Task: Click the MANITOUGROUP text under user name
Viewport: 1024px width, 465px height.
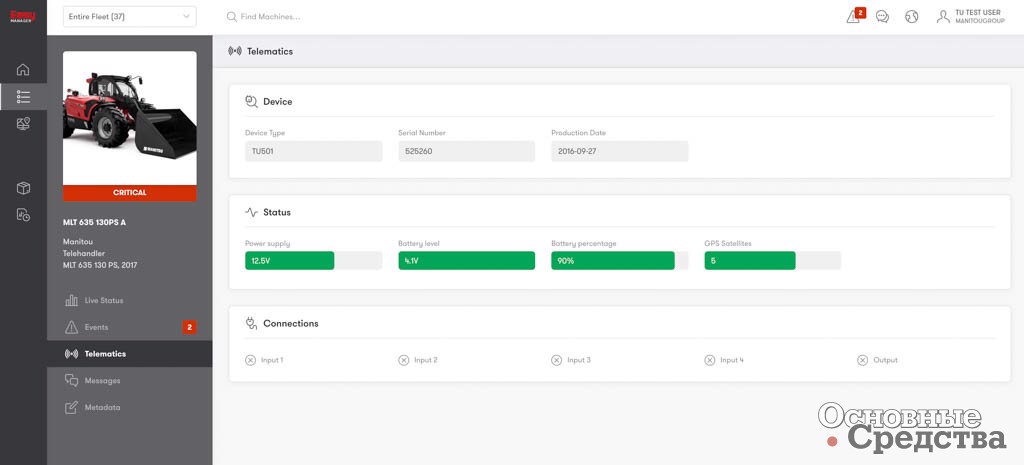Action: coord(980,21)
